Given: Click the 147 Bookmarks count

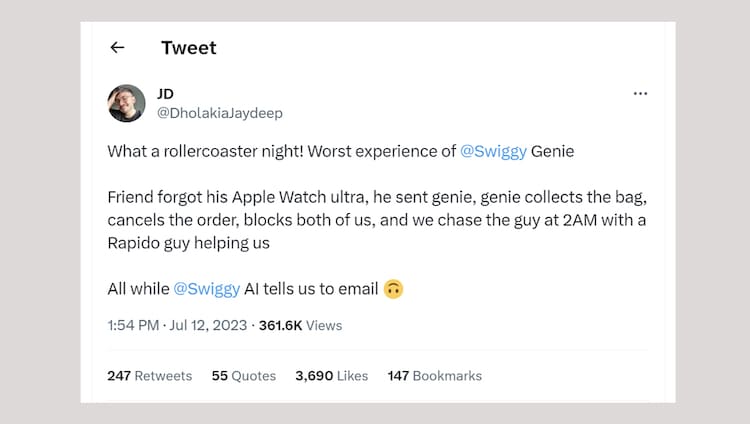Looking at the screenshot, I should click(434, 376).
